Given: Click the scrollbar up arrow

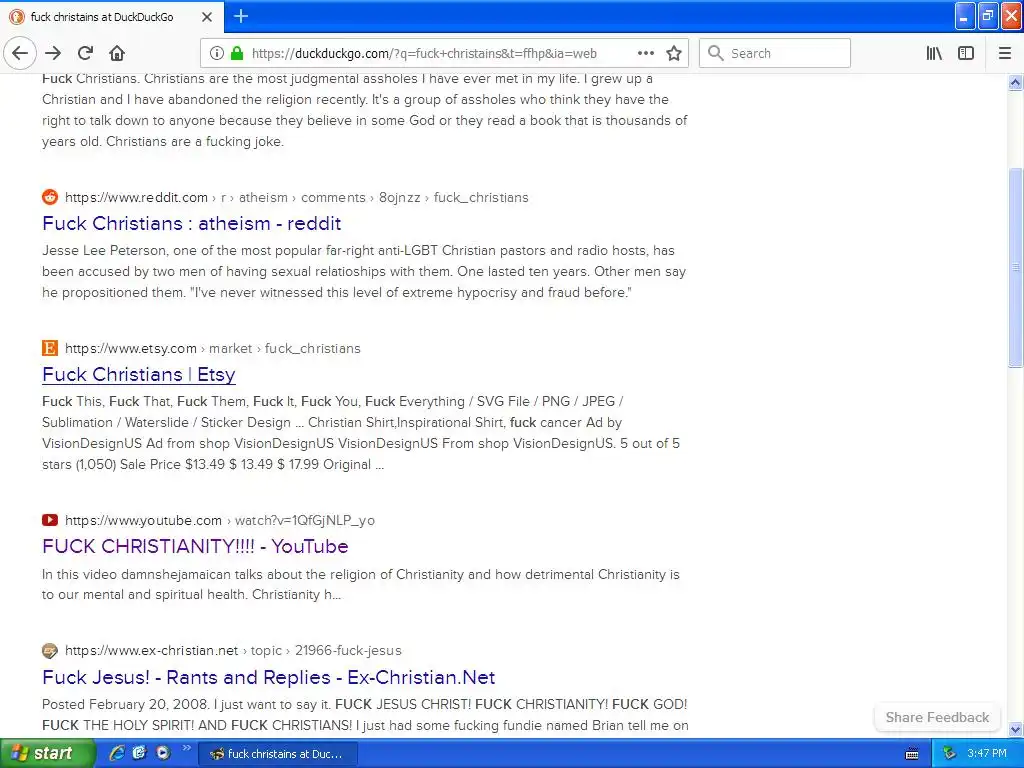Looking at the screenshot, I should [1015, 82].
